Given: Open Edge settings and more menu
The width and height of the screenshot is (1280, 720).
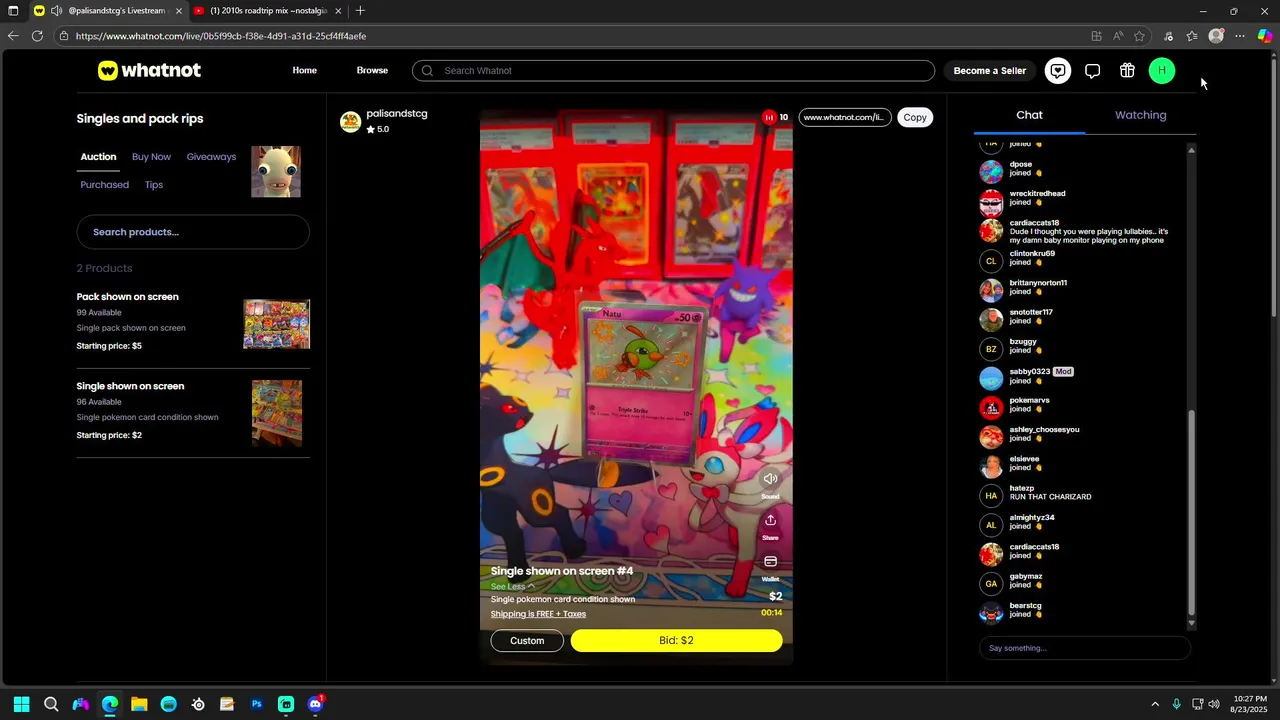Looking at the screenshot, I should 1240,36.
